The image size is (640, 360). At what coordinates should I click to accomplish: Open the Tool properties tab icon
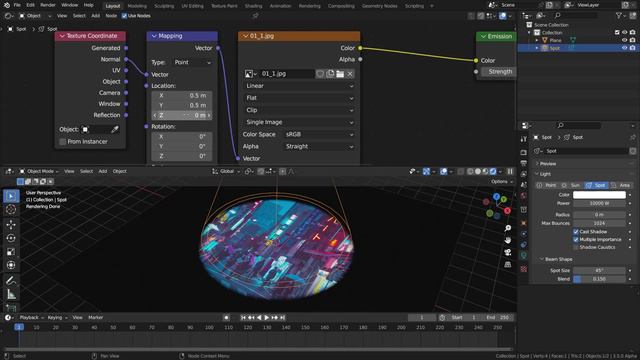click(524, 139)
